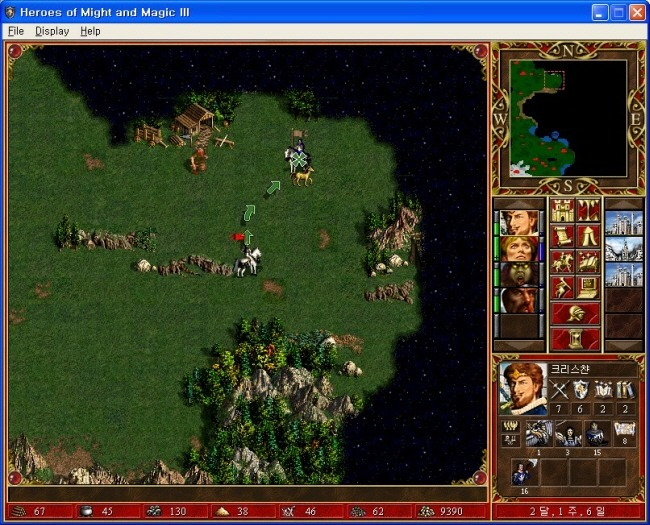Click the morale indicator icon in hero panel
650x525 pixels.
[x=510, y=426]
